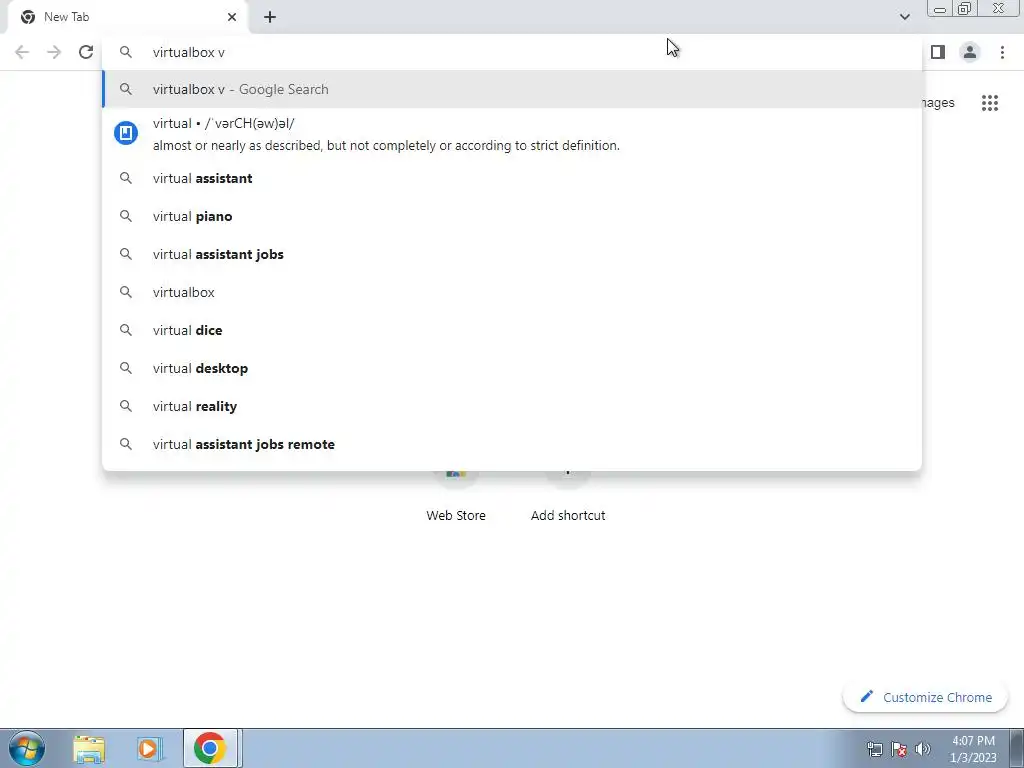Open the profile avatar icon
1024x768 pixels.
click(970, 52)
